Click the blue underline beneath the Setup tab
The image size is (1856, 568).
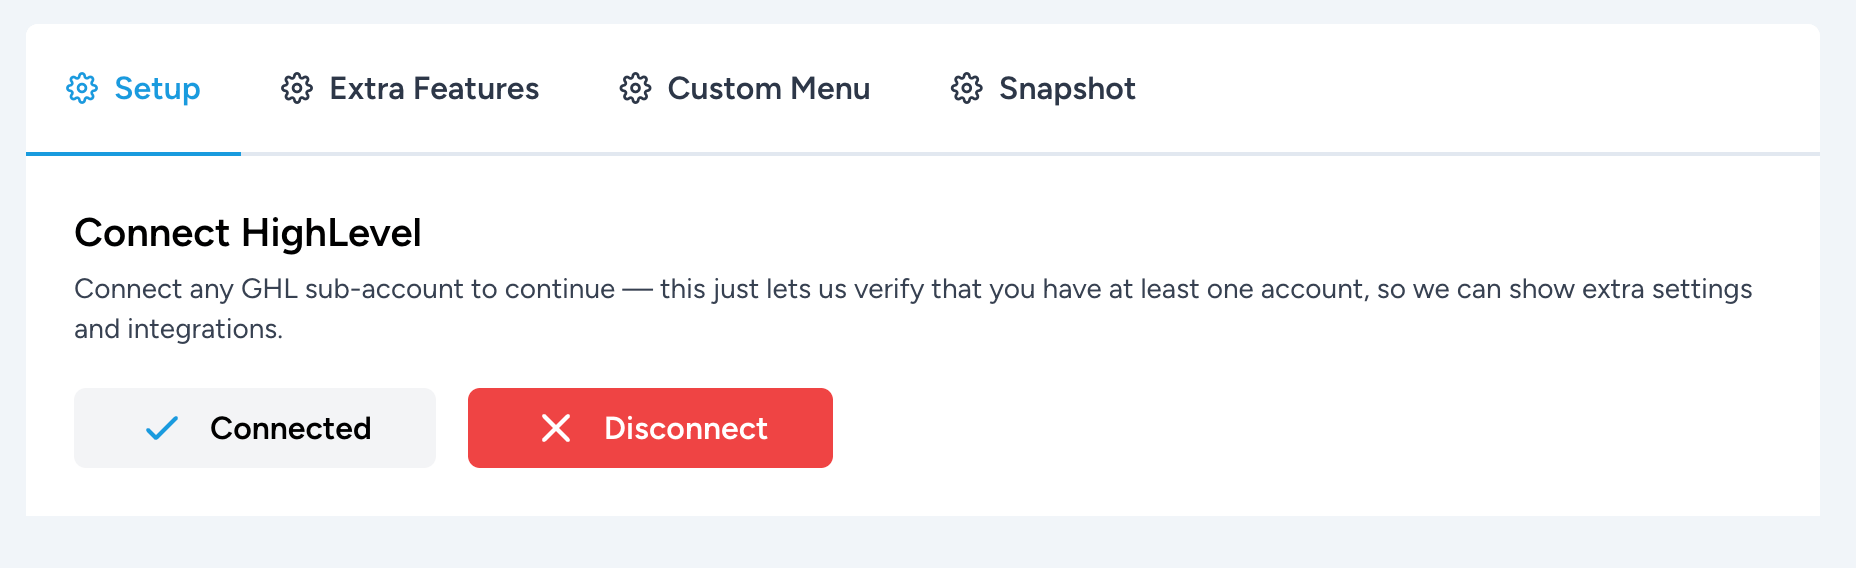click(x=133, y=154)
